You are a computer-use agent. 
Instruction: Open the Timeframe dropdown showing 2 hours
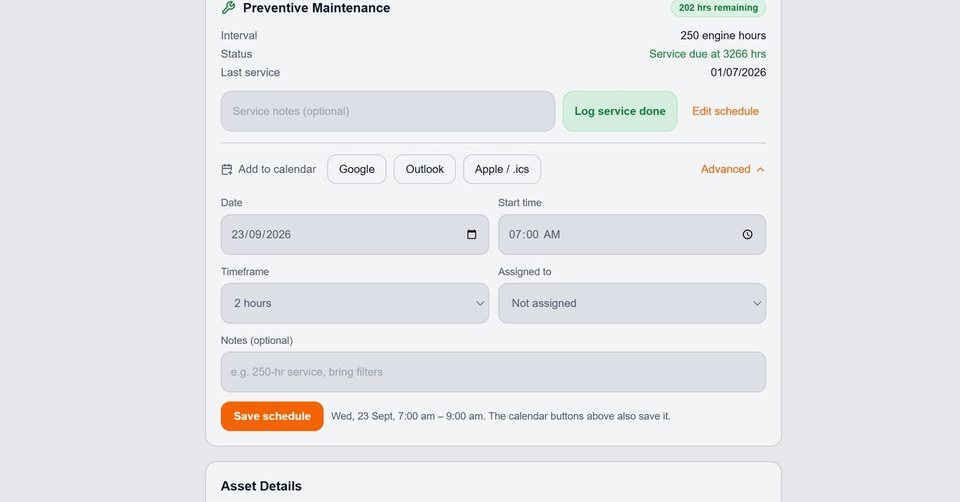coord(355,303)
